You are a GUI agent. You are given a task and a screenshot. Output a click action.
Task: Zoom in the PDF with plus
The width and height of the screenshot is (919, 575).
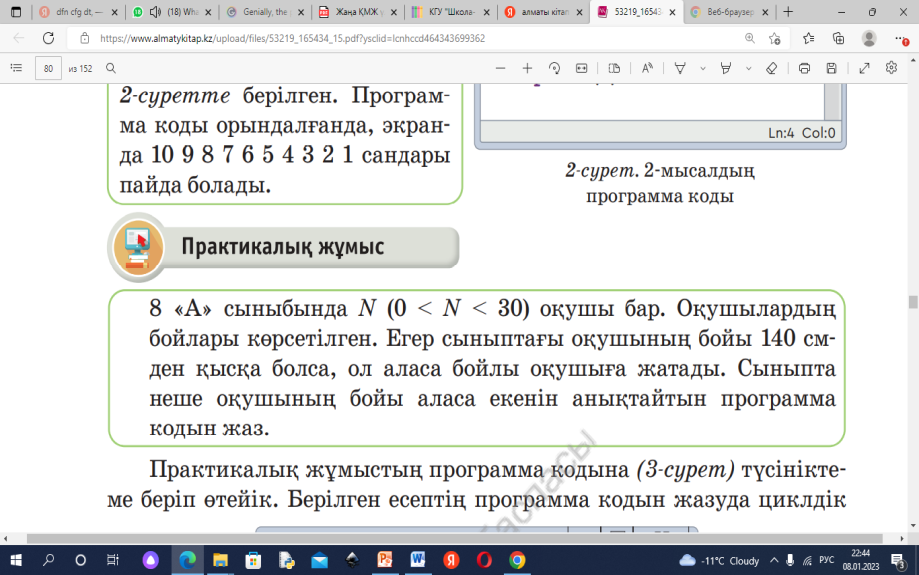527,68
